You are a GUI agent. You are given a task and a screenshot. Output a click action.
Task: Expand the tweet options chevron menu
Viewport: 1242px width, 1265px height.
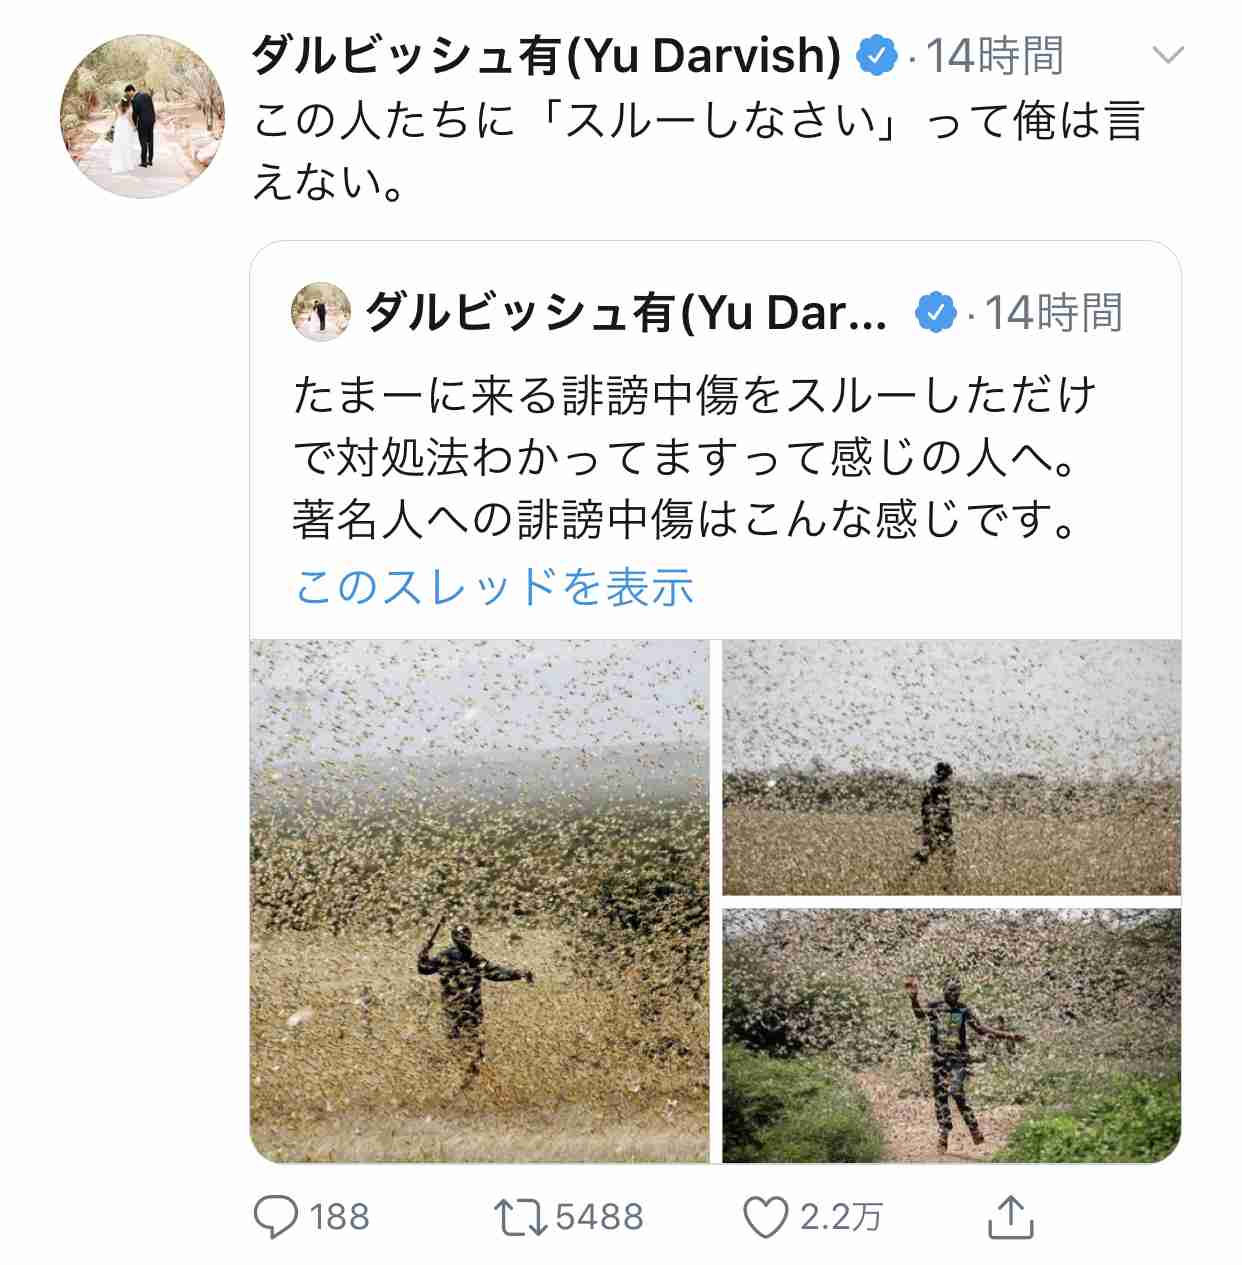tap(1168, 54)
